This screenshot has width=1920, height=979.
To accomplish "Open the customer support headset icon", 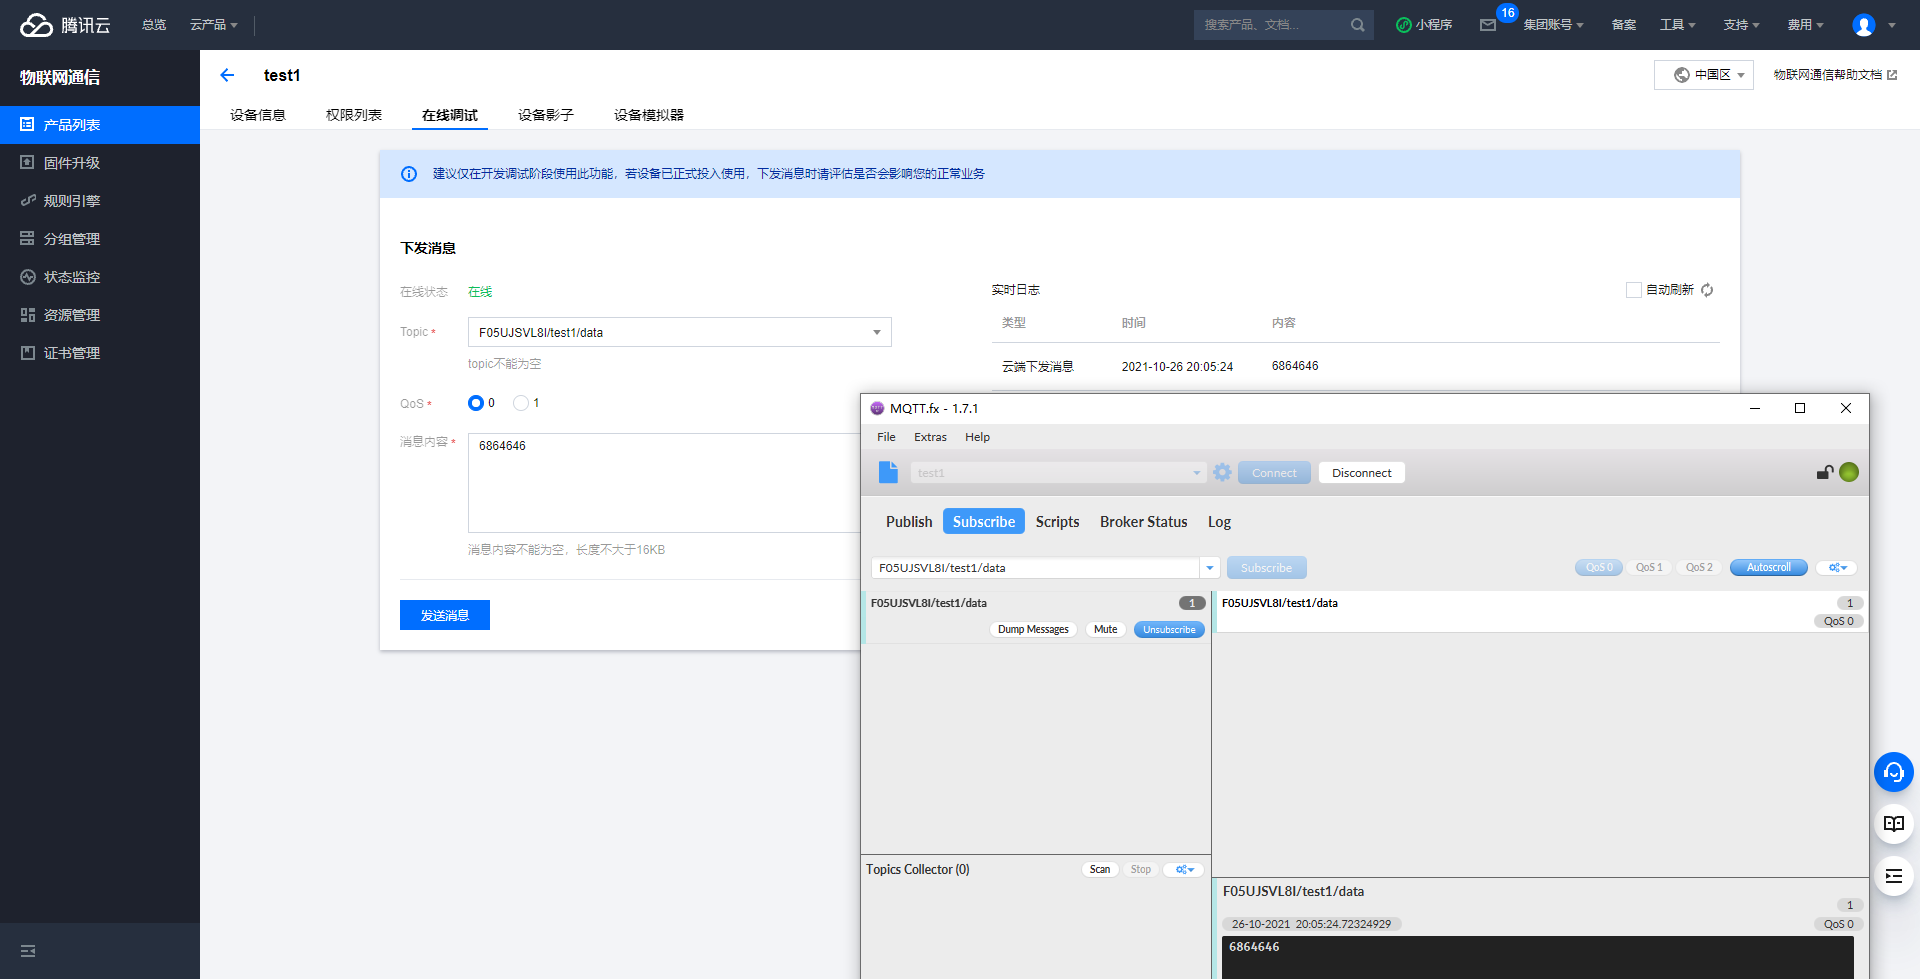I will [1893, 772].
